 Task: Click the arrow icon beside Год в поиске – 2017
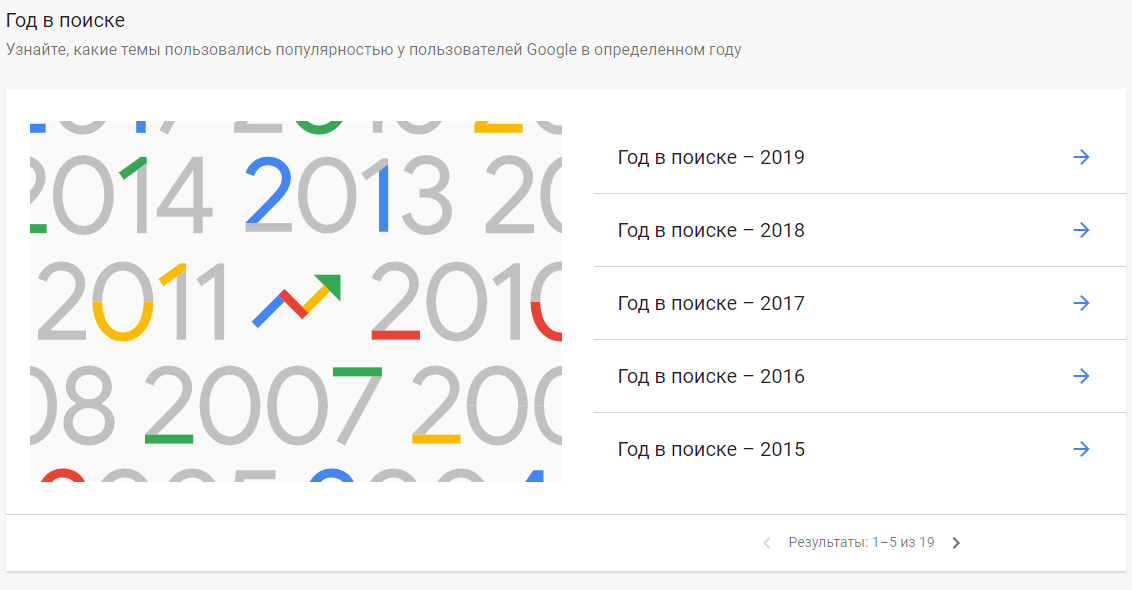point(1081,303)
